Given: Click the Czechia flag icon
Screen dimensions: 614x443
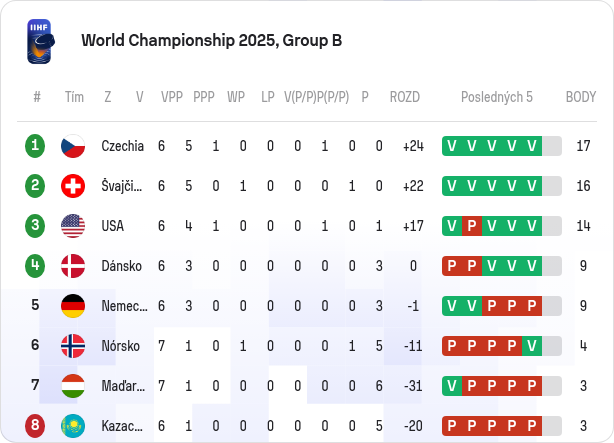Looking at the screenshot, I should pos(73,146).
